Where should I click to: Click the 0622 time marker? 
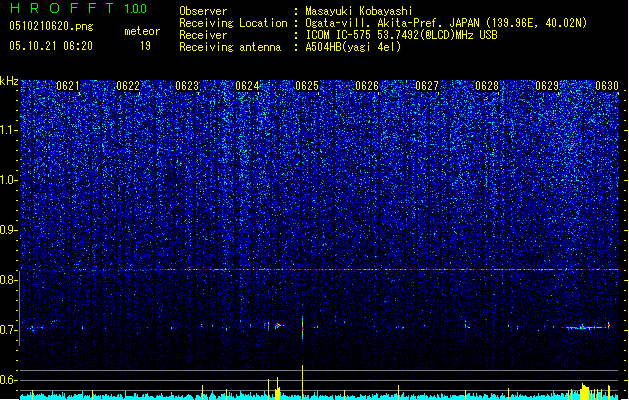click(x=128, y=86)
